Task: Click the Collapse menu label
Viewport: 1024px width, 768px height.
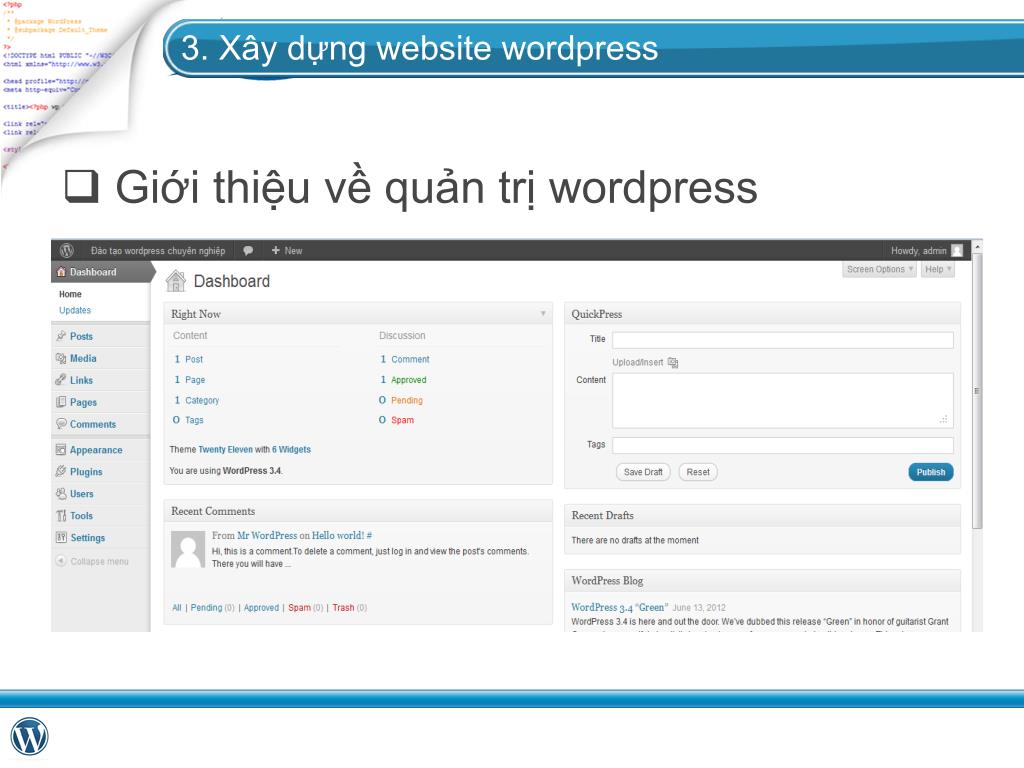Action: [99, 562]
